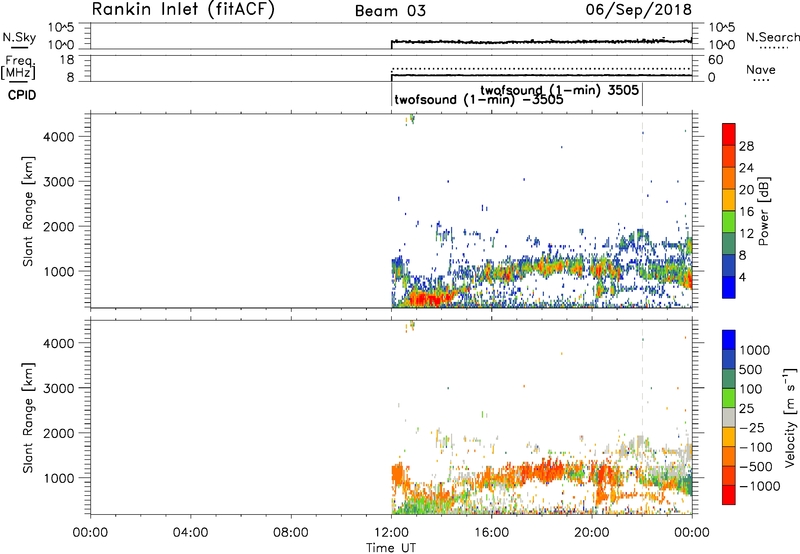Click the velocity panel 'Slant Range [km]' label

click(x=28, y=418)
